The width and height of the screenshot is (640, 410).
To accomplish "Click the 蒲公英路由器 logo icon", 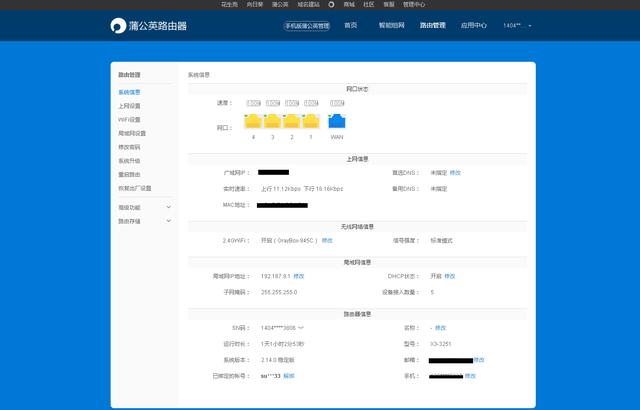I will coord(120,26).
